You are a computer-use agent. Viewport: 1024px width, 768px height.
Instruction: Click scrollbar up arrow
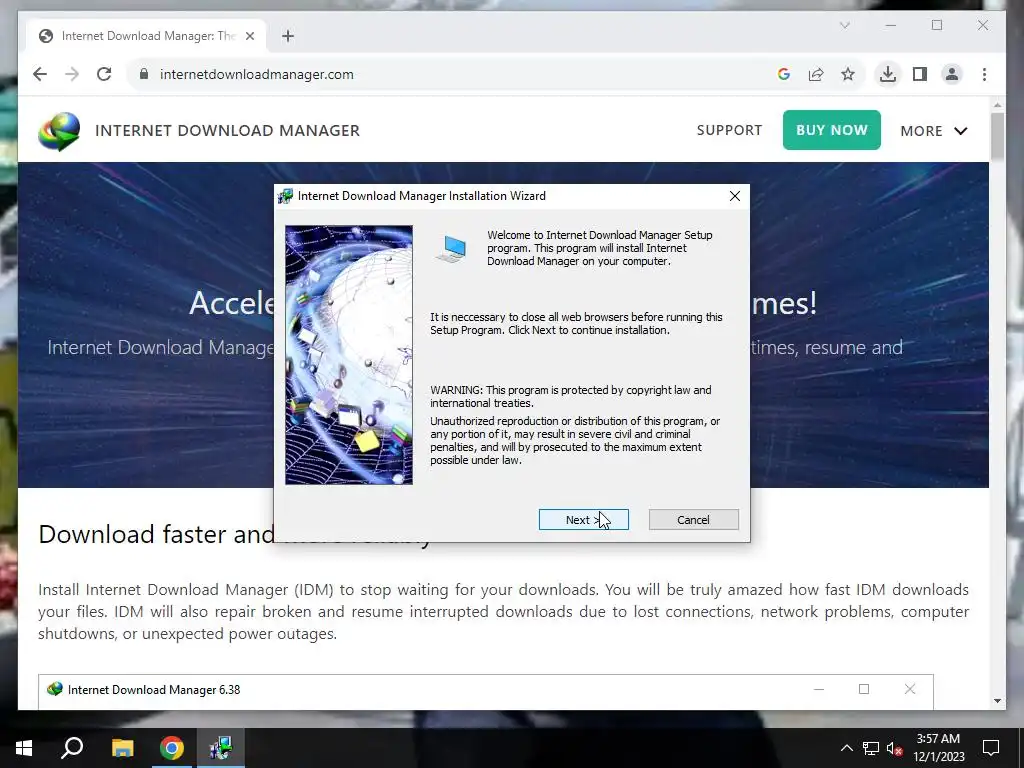pyautogui.click(x=997, y=104)
